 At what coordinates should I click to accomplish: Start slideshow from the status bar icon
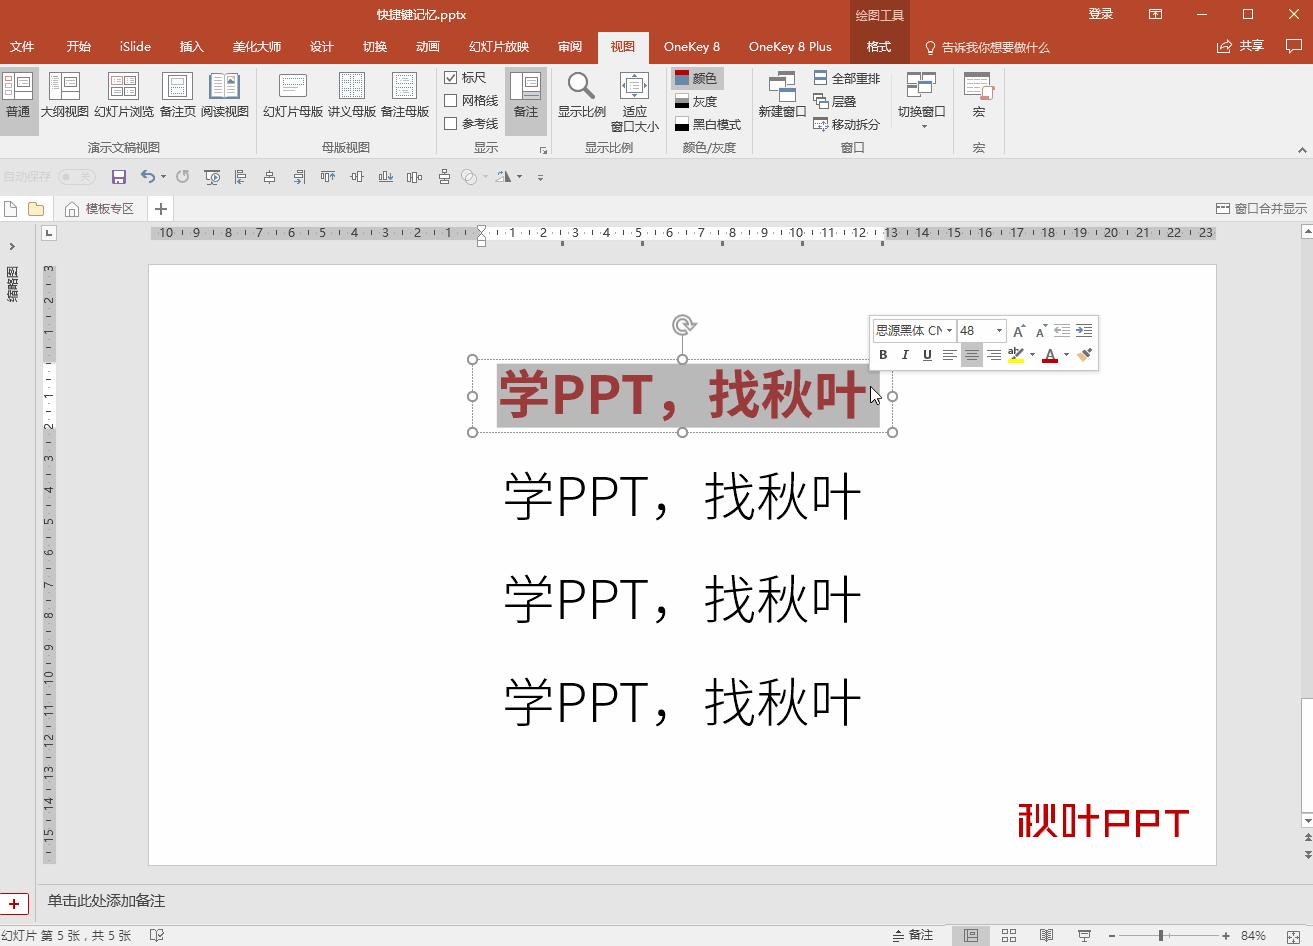pos(1083,933)
